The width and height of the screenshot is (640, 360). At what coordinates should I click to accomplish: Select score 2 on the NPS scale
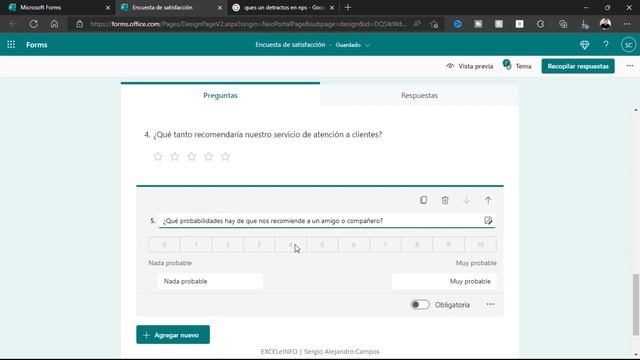(228, 244)
